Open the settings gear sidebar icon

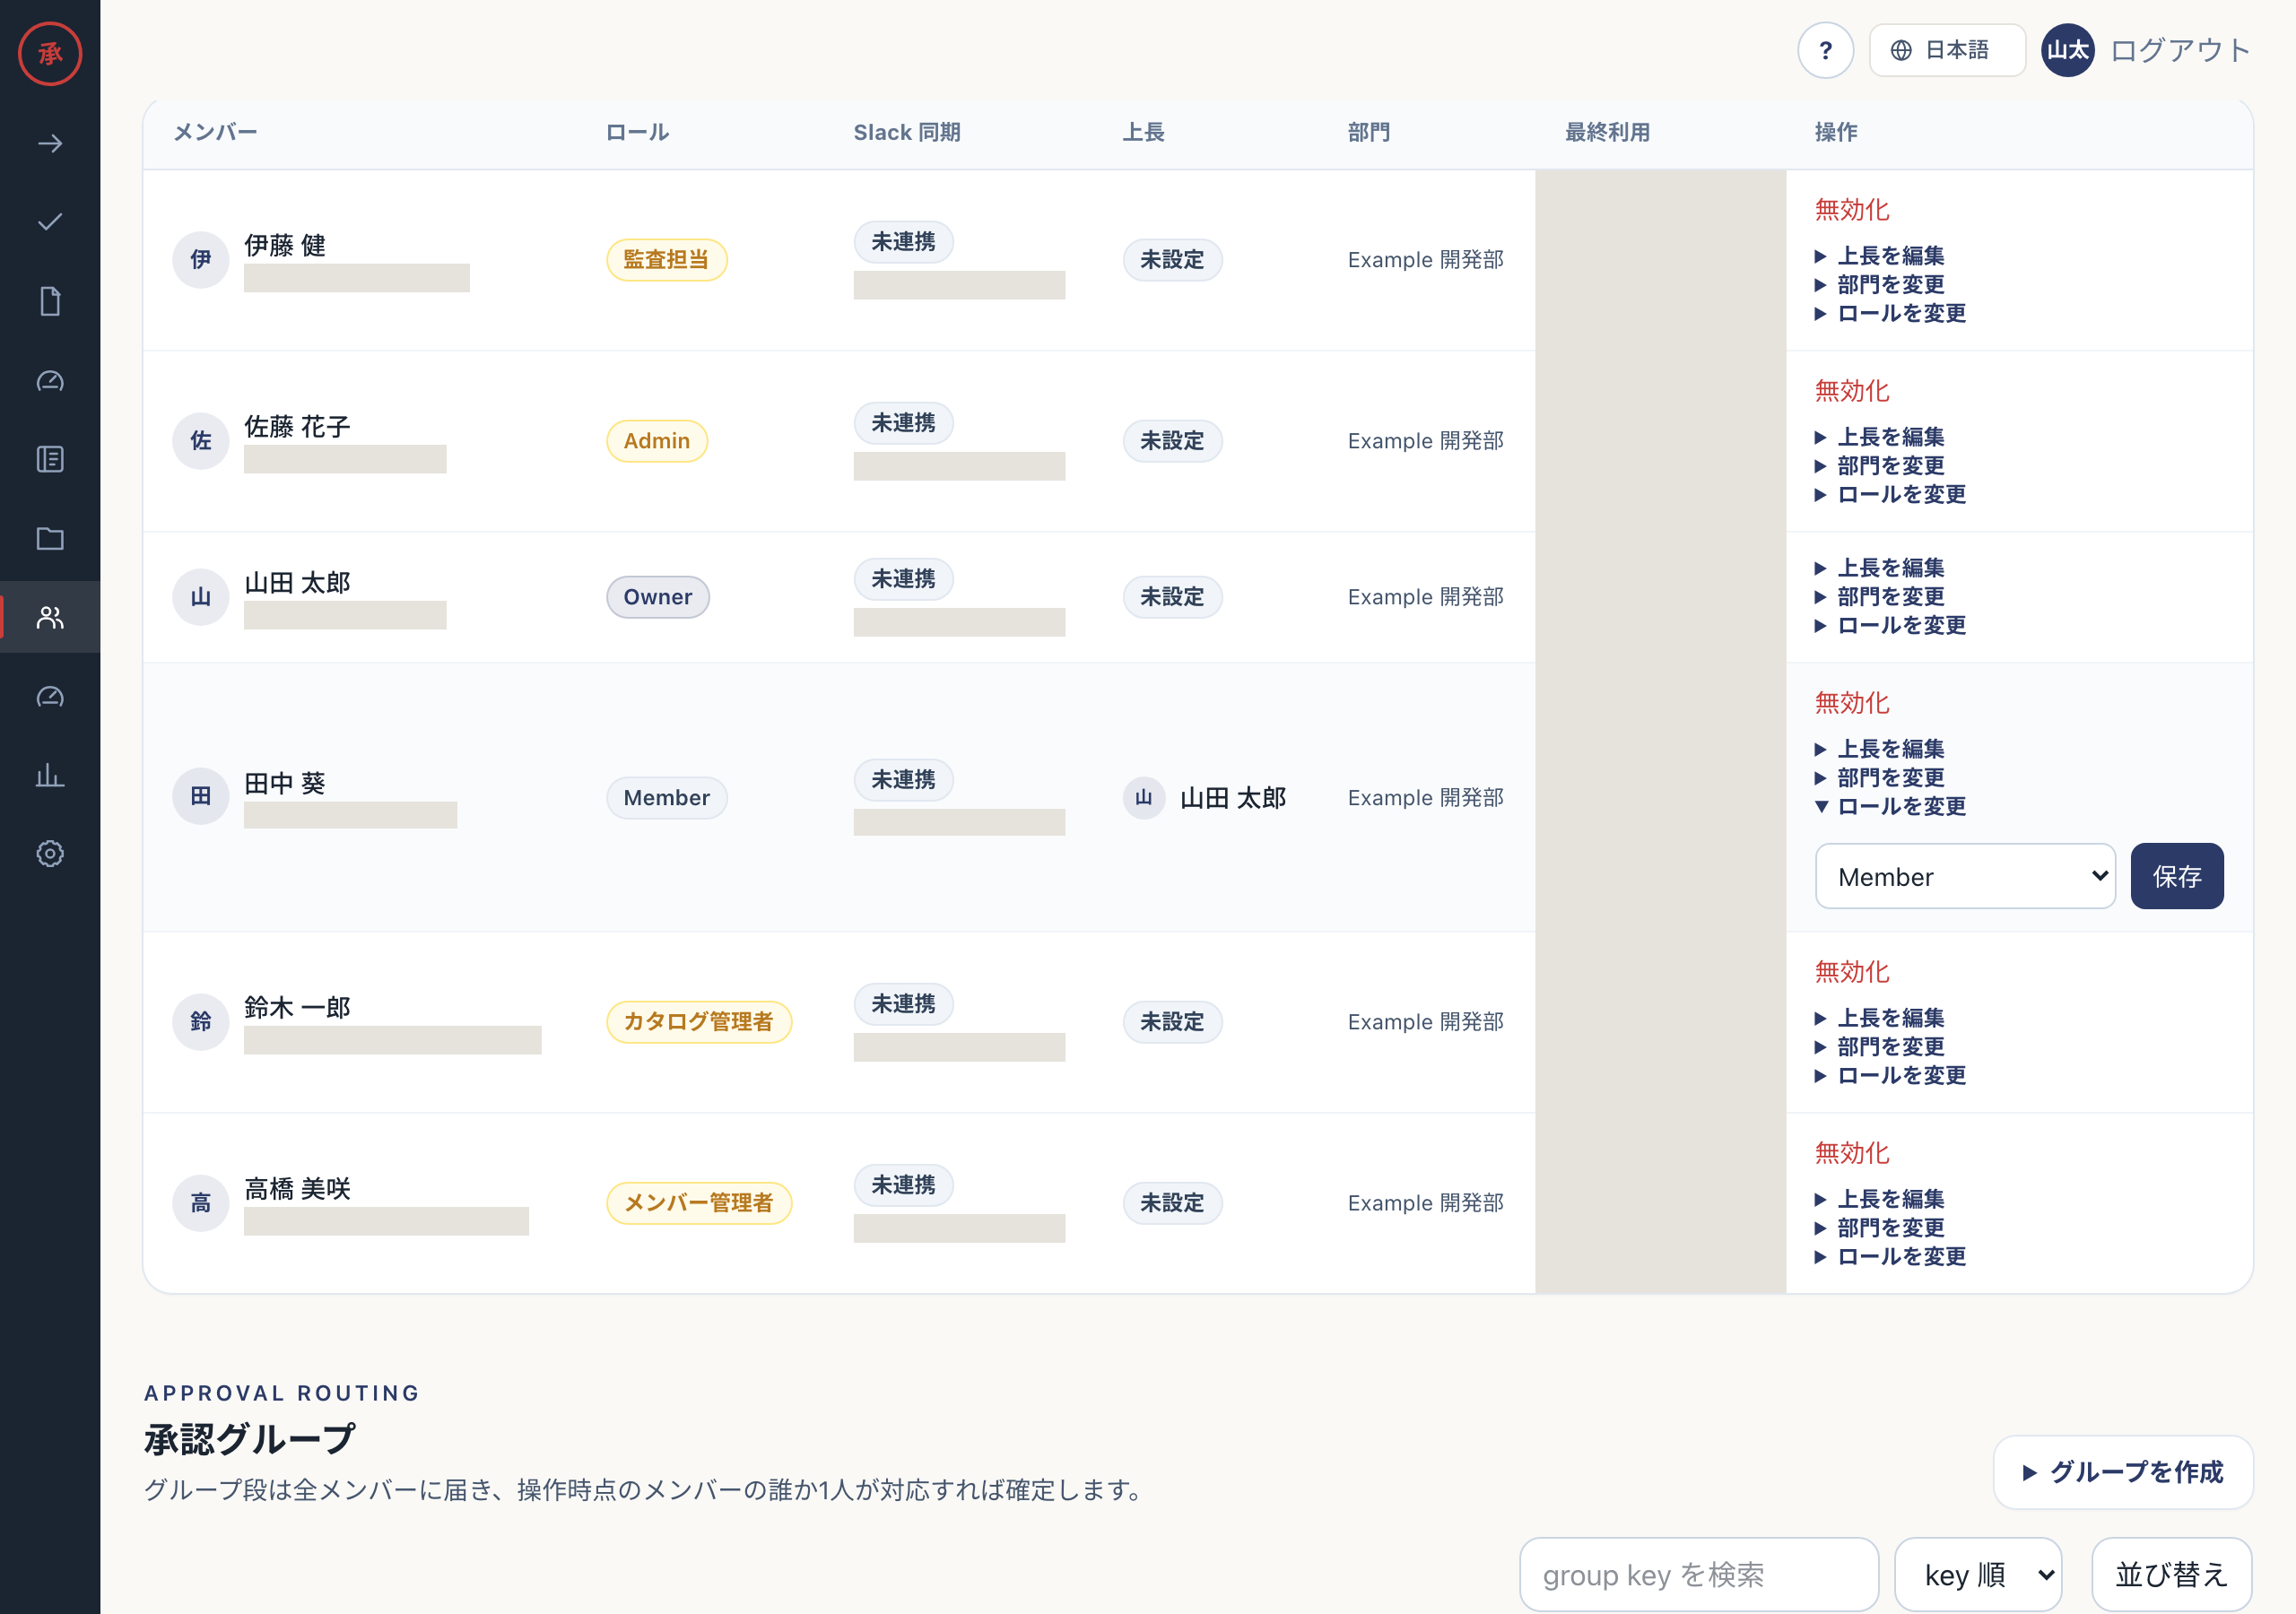[50, 853]
